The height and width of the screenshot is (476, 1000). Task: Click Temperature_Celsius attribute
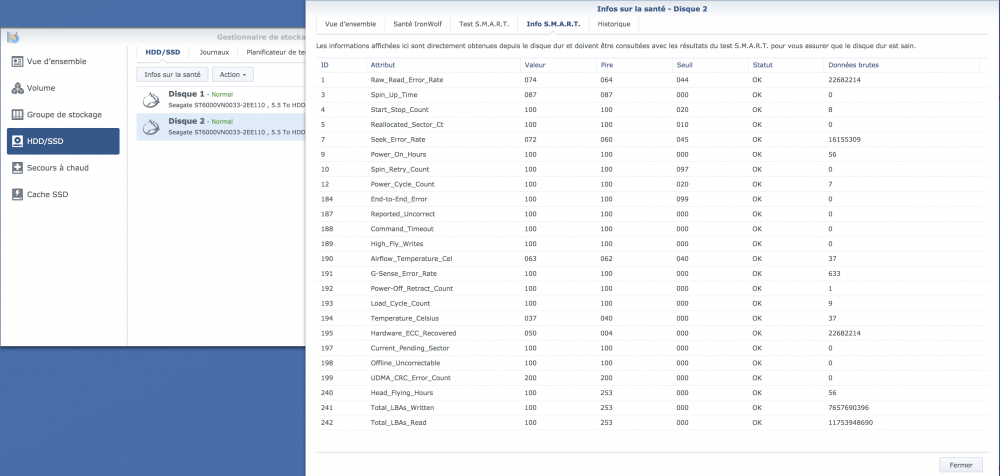click(x=404, y=318)
